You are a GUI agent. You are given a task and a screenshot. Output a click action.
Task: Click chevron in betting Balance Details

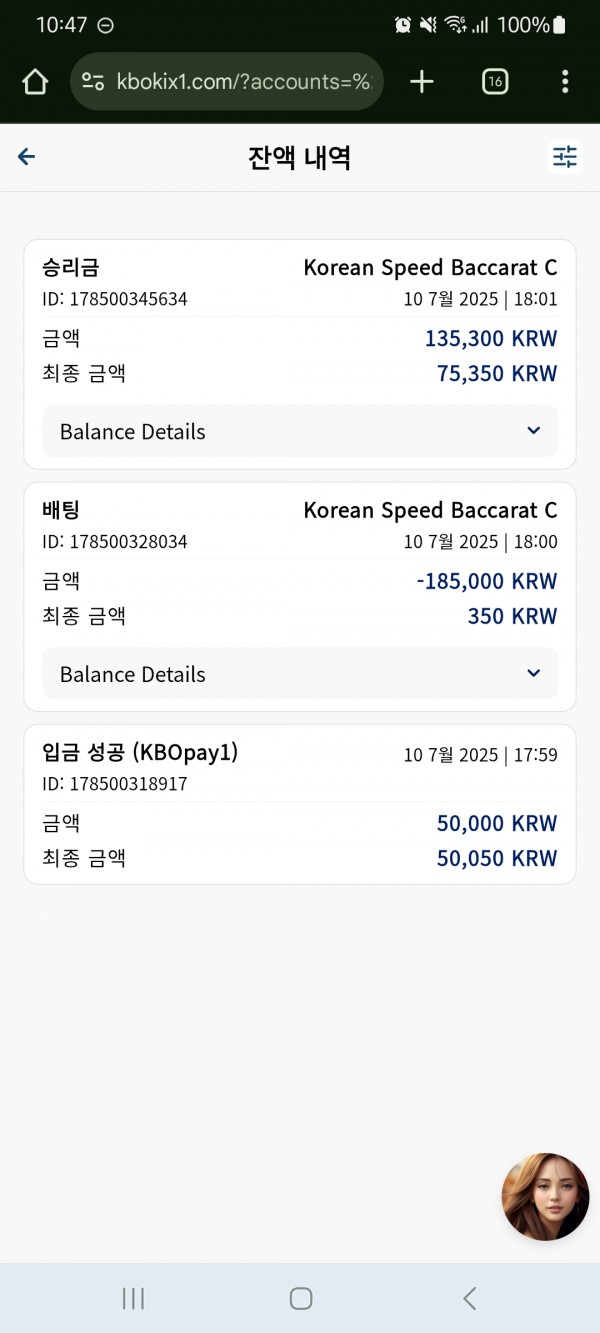[533, 674]
